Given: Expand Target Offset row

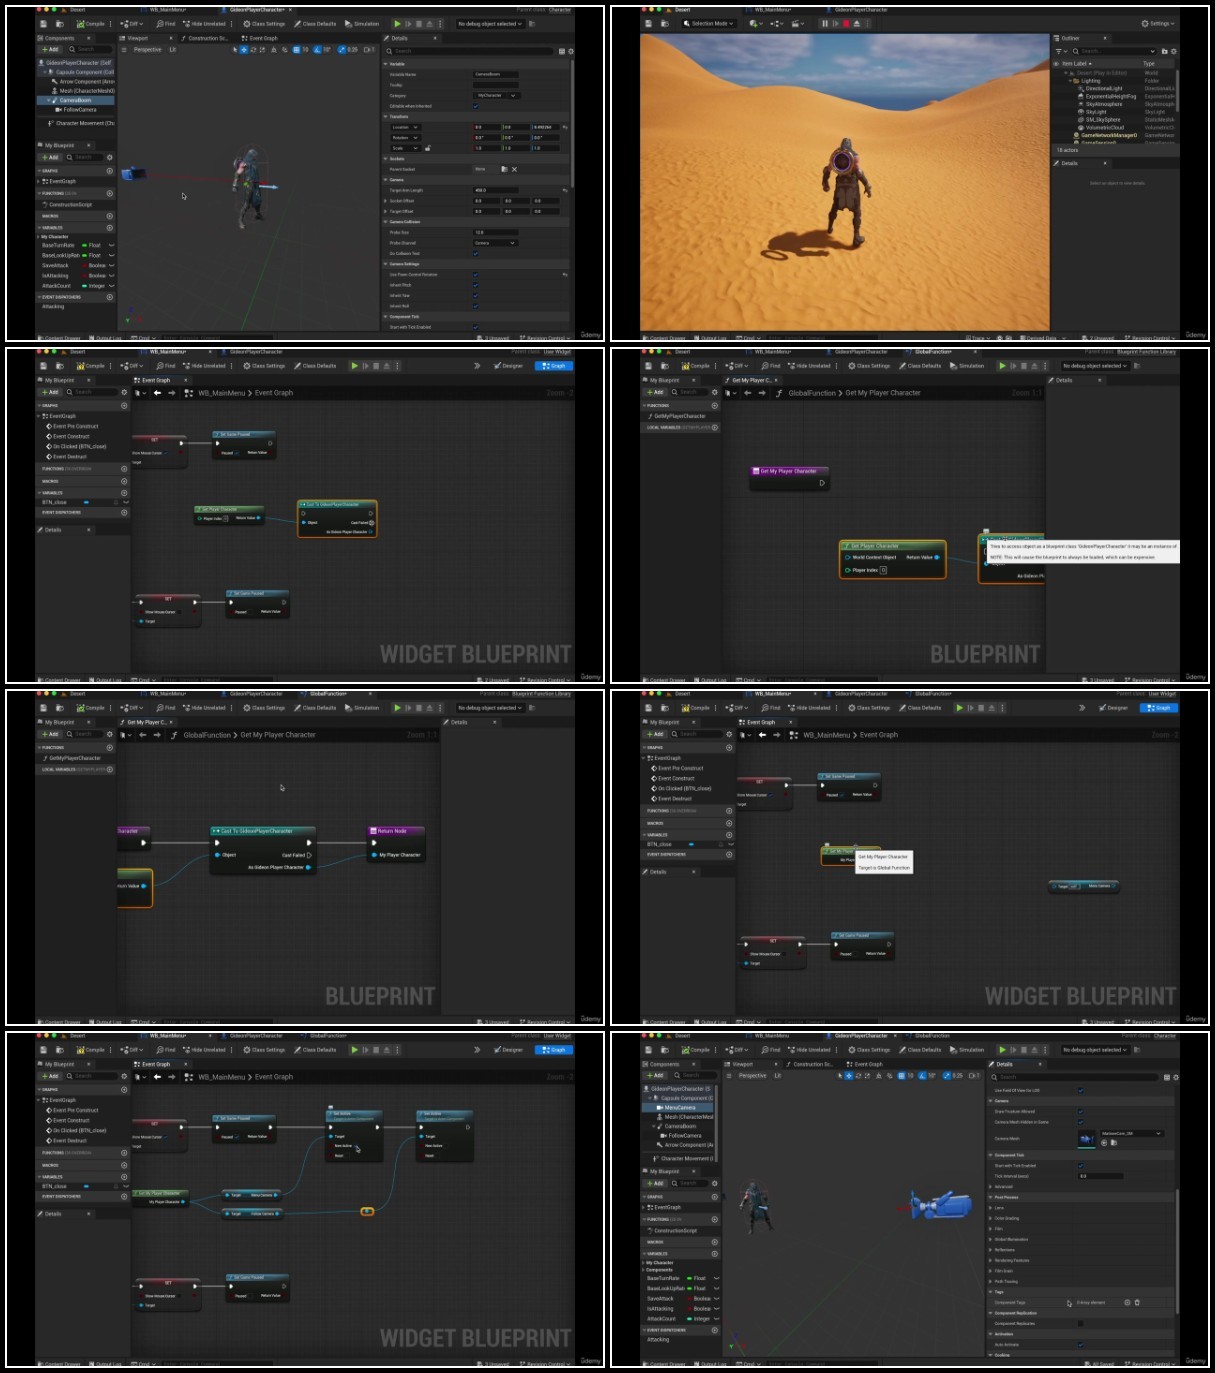Looking at the screenshot, I should click(385, 211).
